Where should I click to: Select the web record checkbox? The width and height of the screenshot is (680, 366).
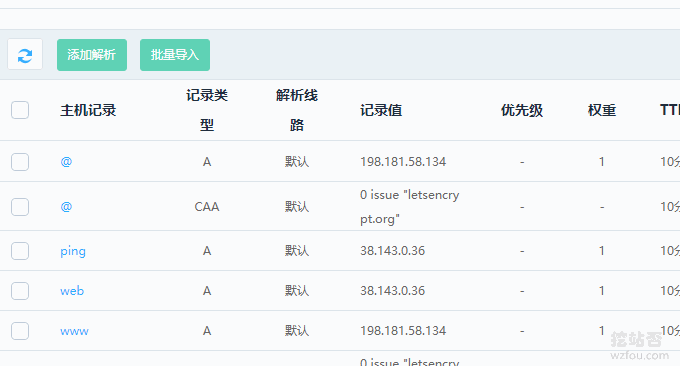click(x=20, y=291)
